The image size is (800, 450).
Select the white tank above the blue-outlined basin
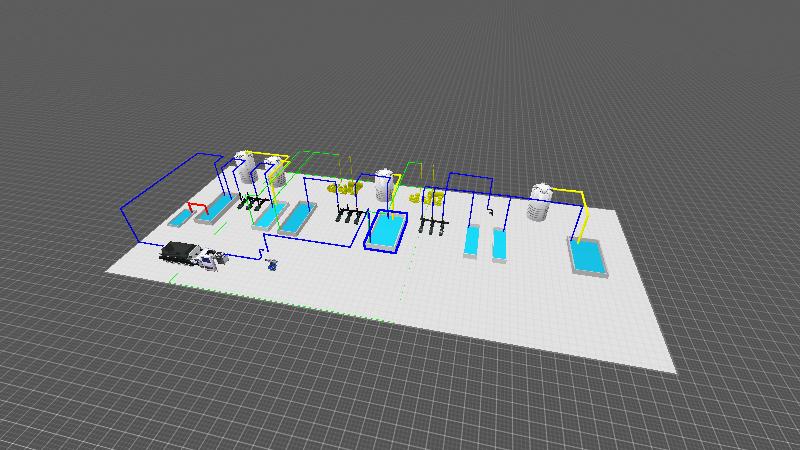[384, 184]
